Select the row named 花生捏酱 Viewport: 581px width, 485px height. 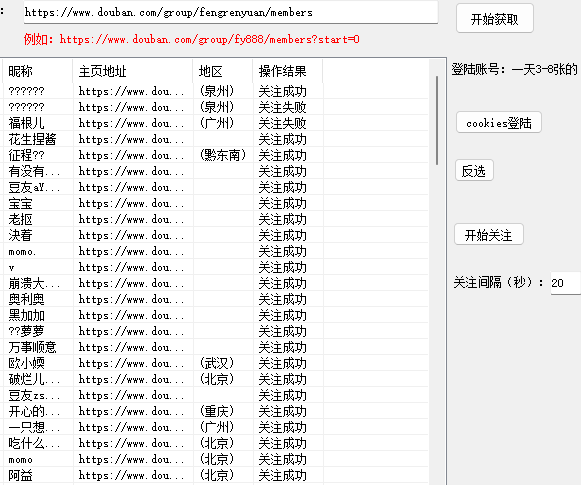[215, 139]
